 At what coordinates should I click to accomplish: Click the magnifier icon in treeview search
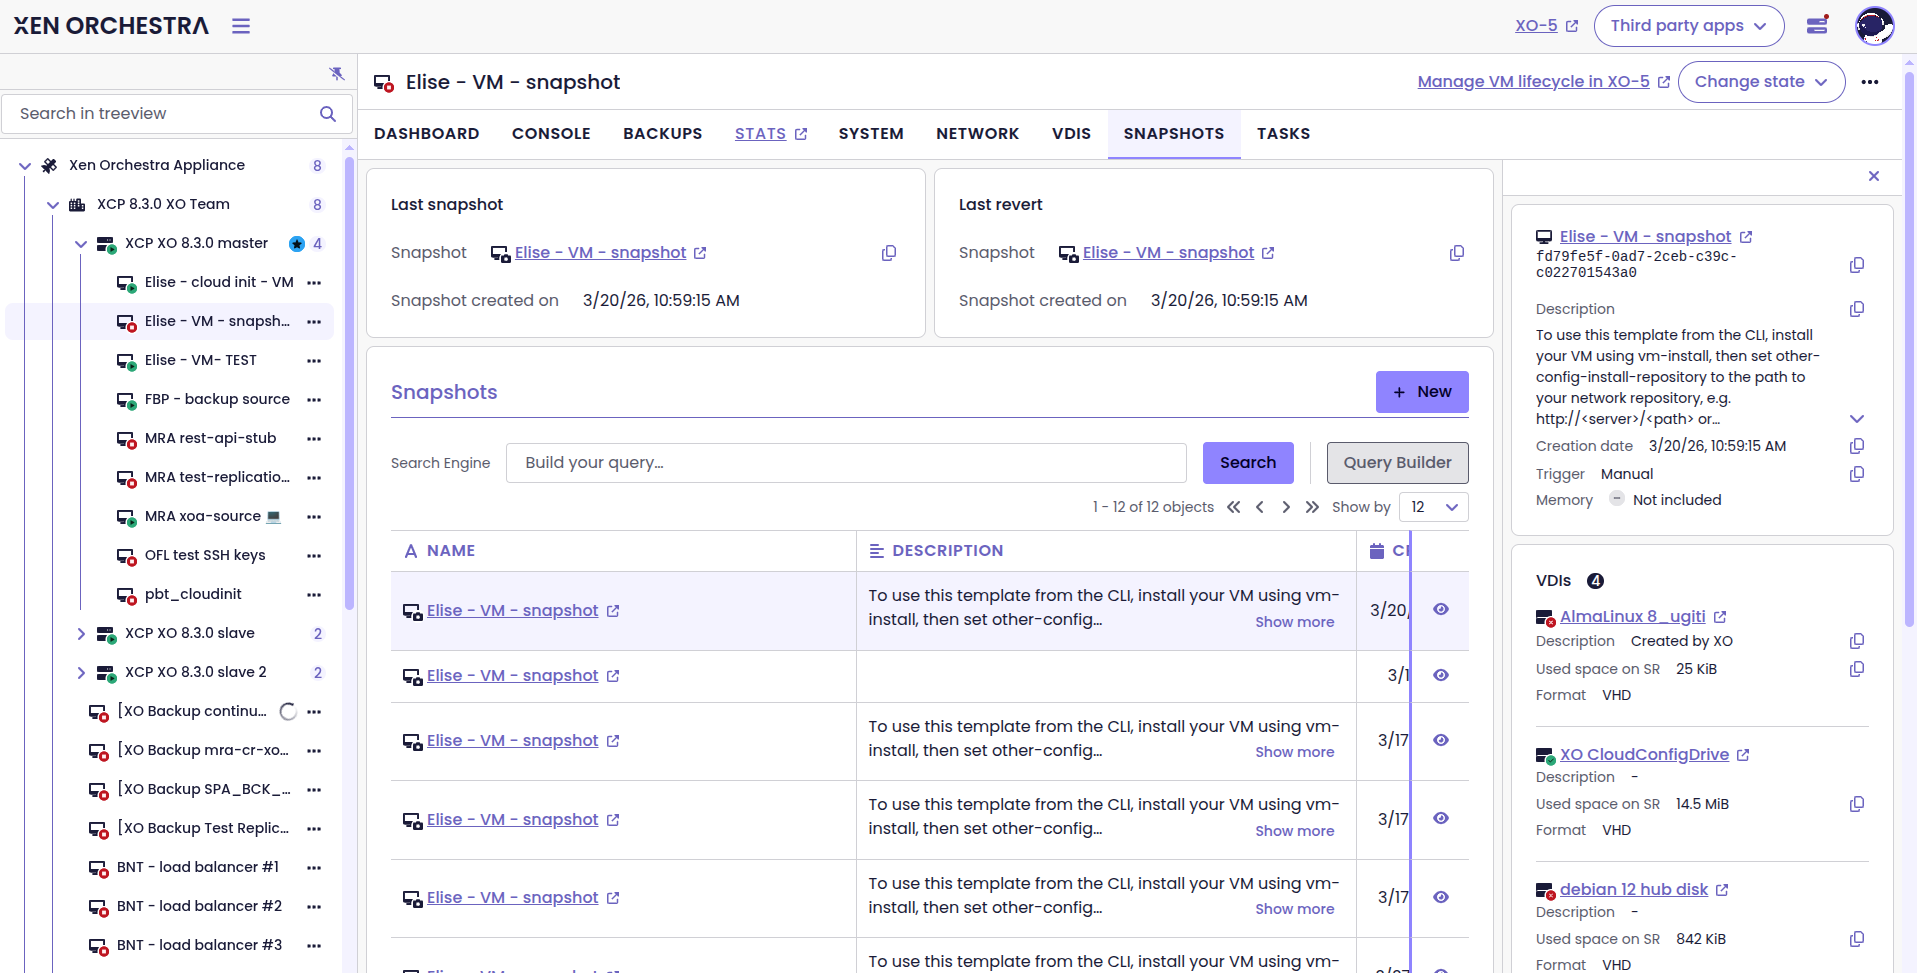328,114
